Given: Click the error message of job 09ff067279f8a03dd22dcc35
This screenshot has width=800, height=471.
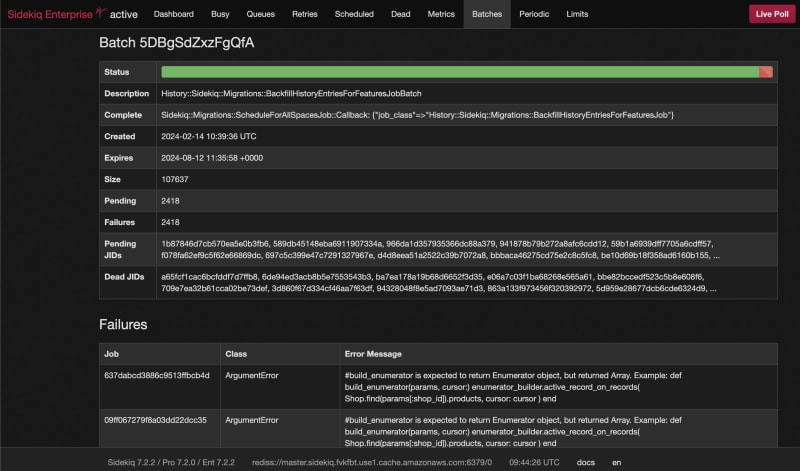Looking at the screenshot, I should (513, 431).
